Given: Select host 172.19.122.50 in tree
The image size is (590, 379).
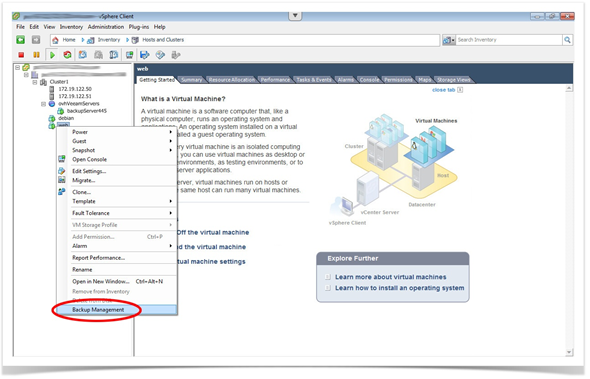Looking at the screenshot, I should click(x=75, y=89).
